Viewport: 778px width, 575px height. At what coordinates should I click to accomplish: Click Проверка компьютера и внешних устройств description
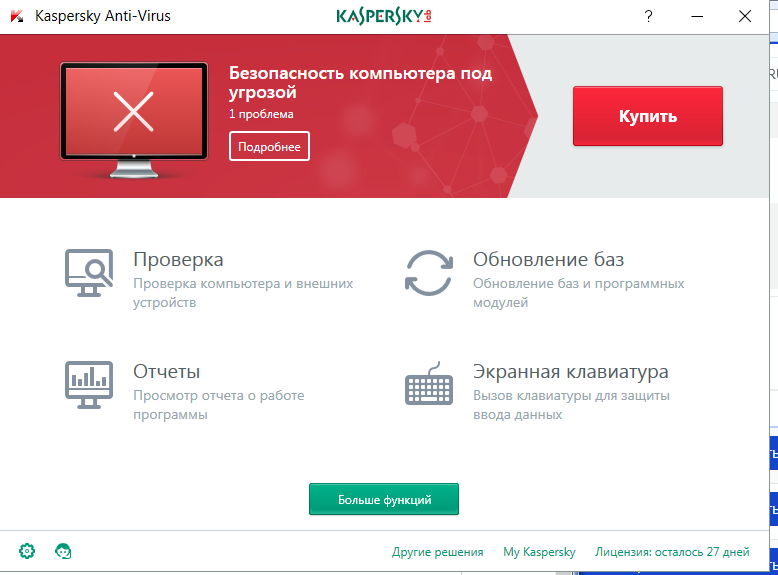click(x=243, y=293)
